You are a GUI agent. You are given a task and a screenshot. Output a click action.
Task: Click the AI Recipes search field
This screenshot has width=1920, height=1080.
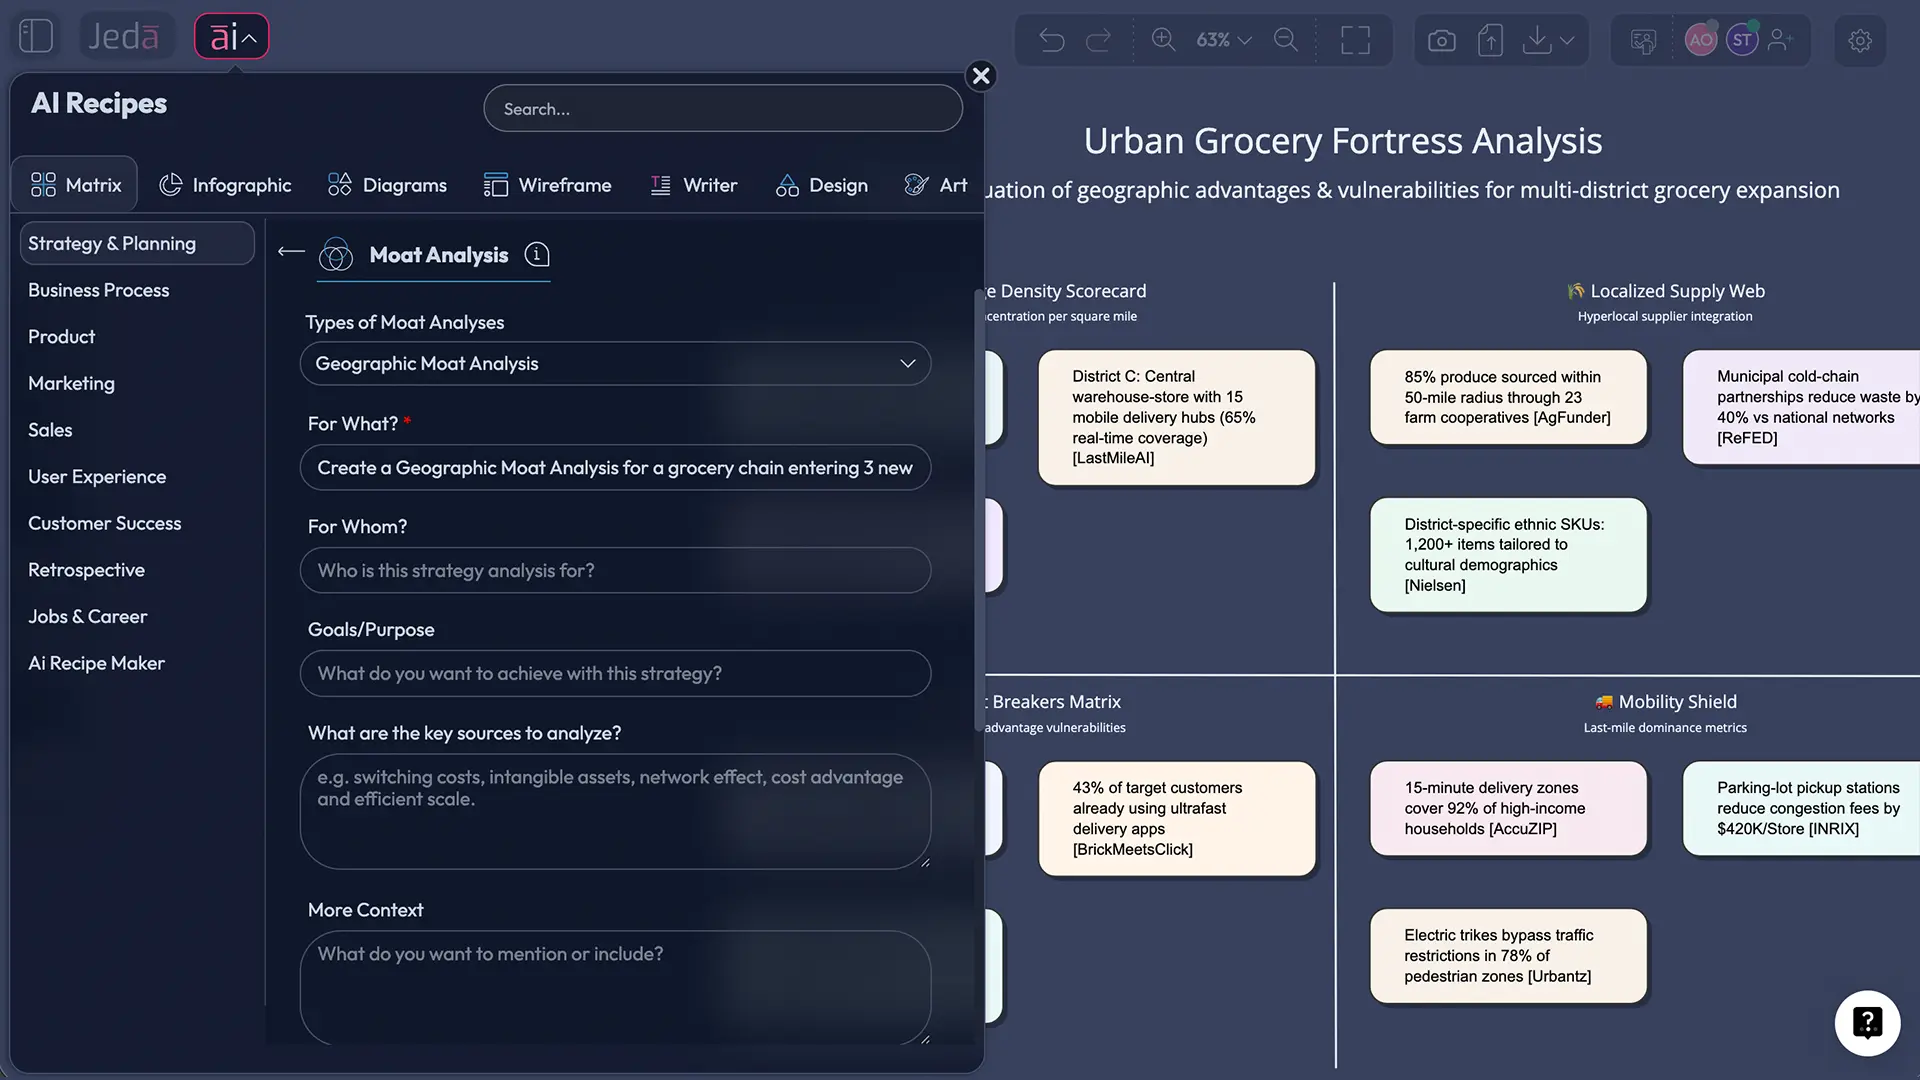[722, 108]
